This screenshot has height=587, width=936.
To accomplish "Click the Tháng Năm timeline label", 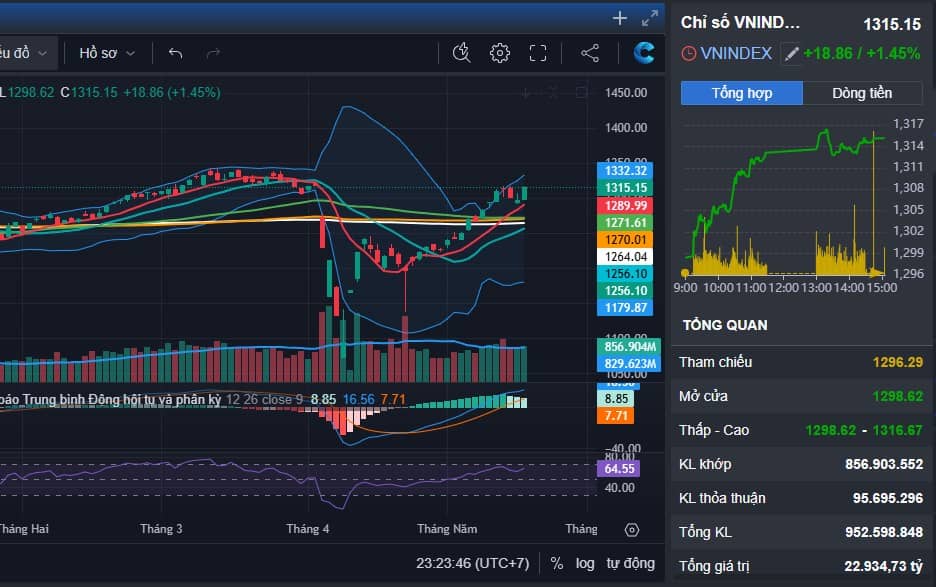I will pos(447,529).
